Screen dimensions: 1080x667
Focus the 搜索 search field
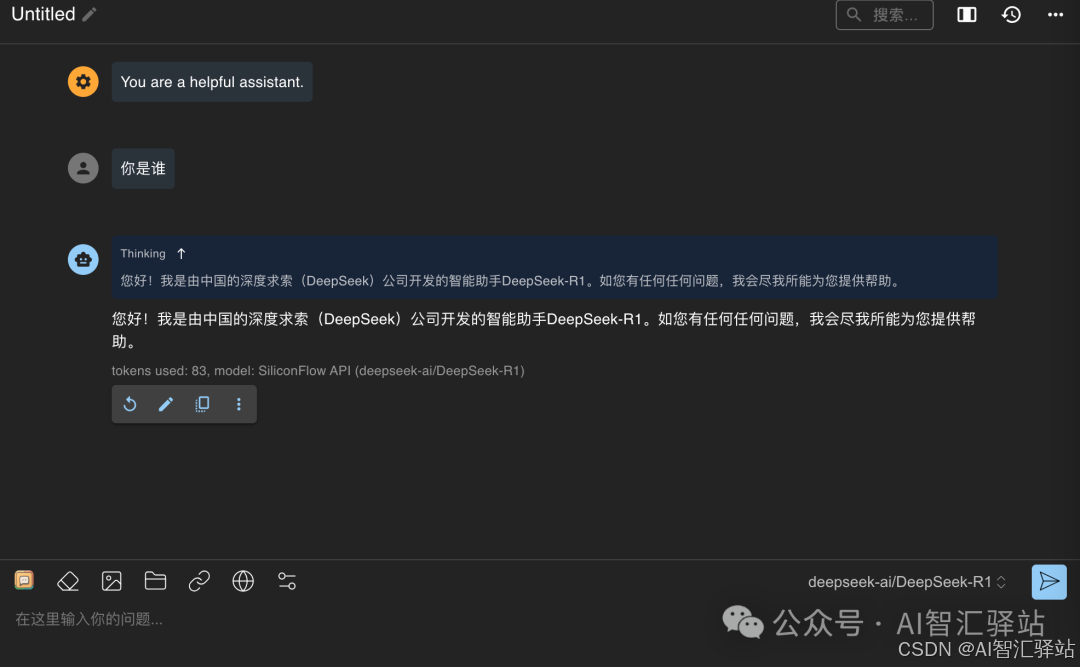tap(884, 14)
